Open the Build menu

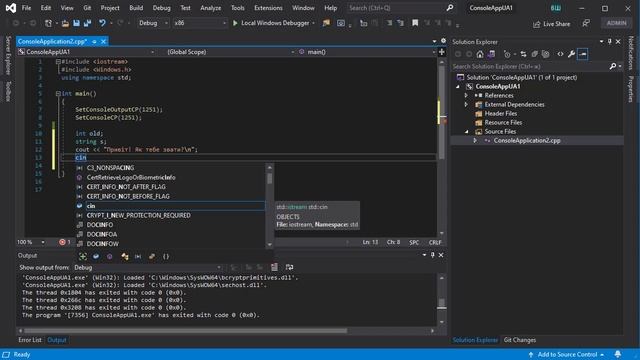pos(136,8)
